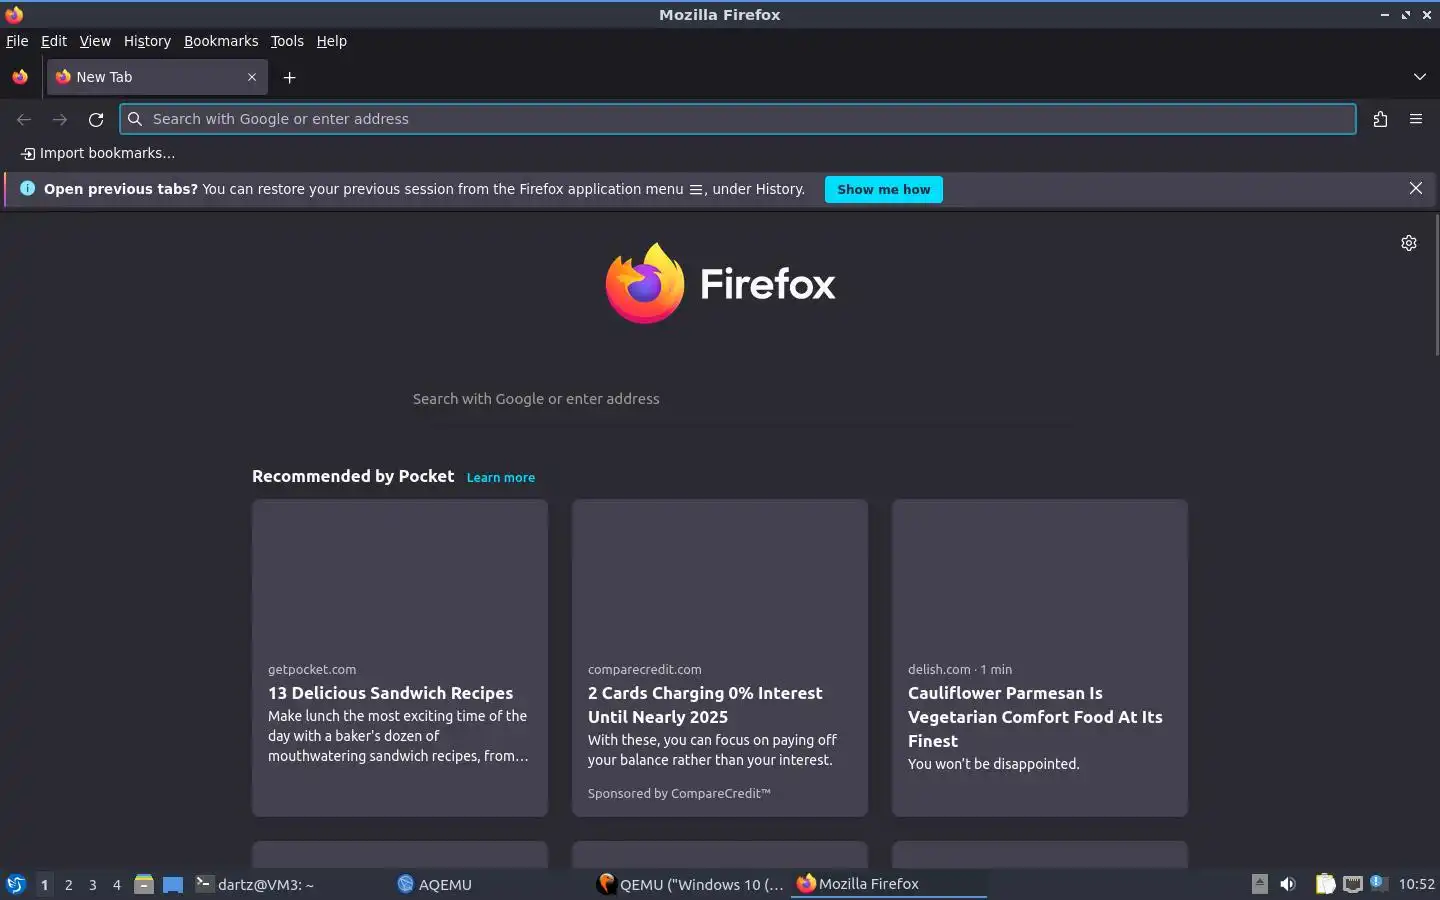The height and width of the screenshot is (900, 1440).
Task: Click the blue desktop launcher icon on taskbar
Action: tap(173, 884)
